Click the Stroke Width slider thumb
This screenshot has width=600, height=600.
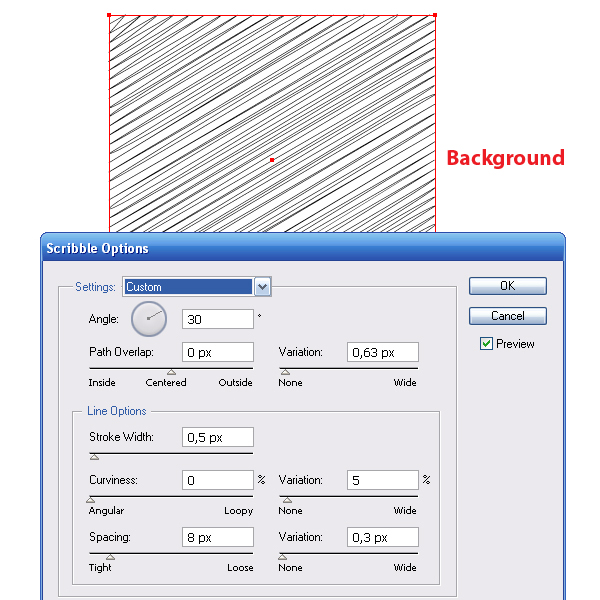pyautogui.click(x=94, y=457)
